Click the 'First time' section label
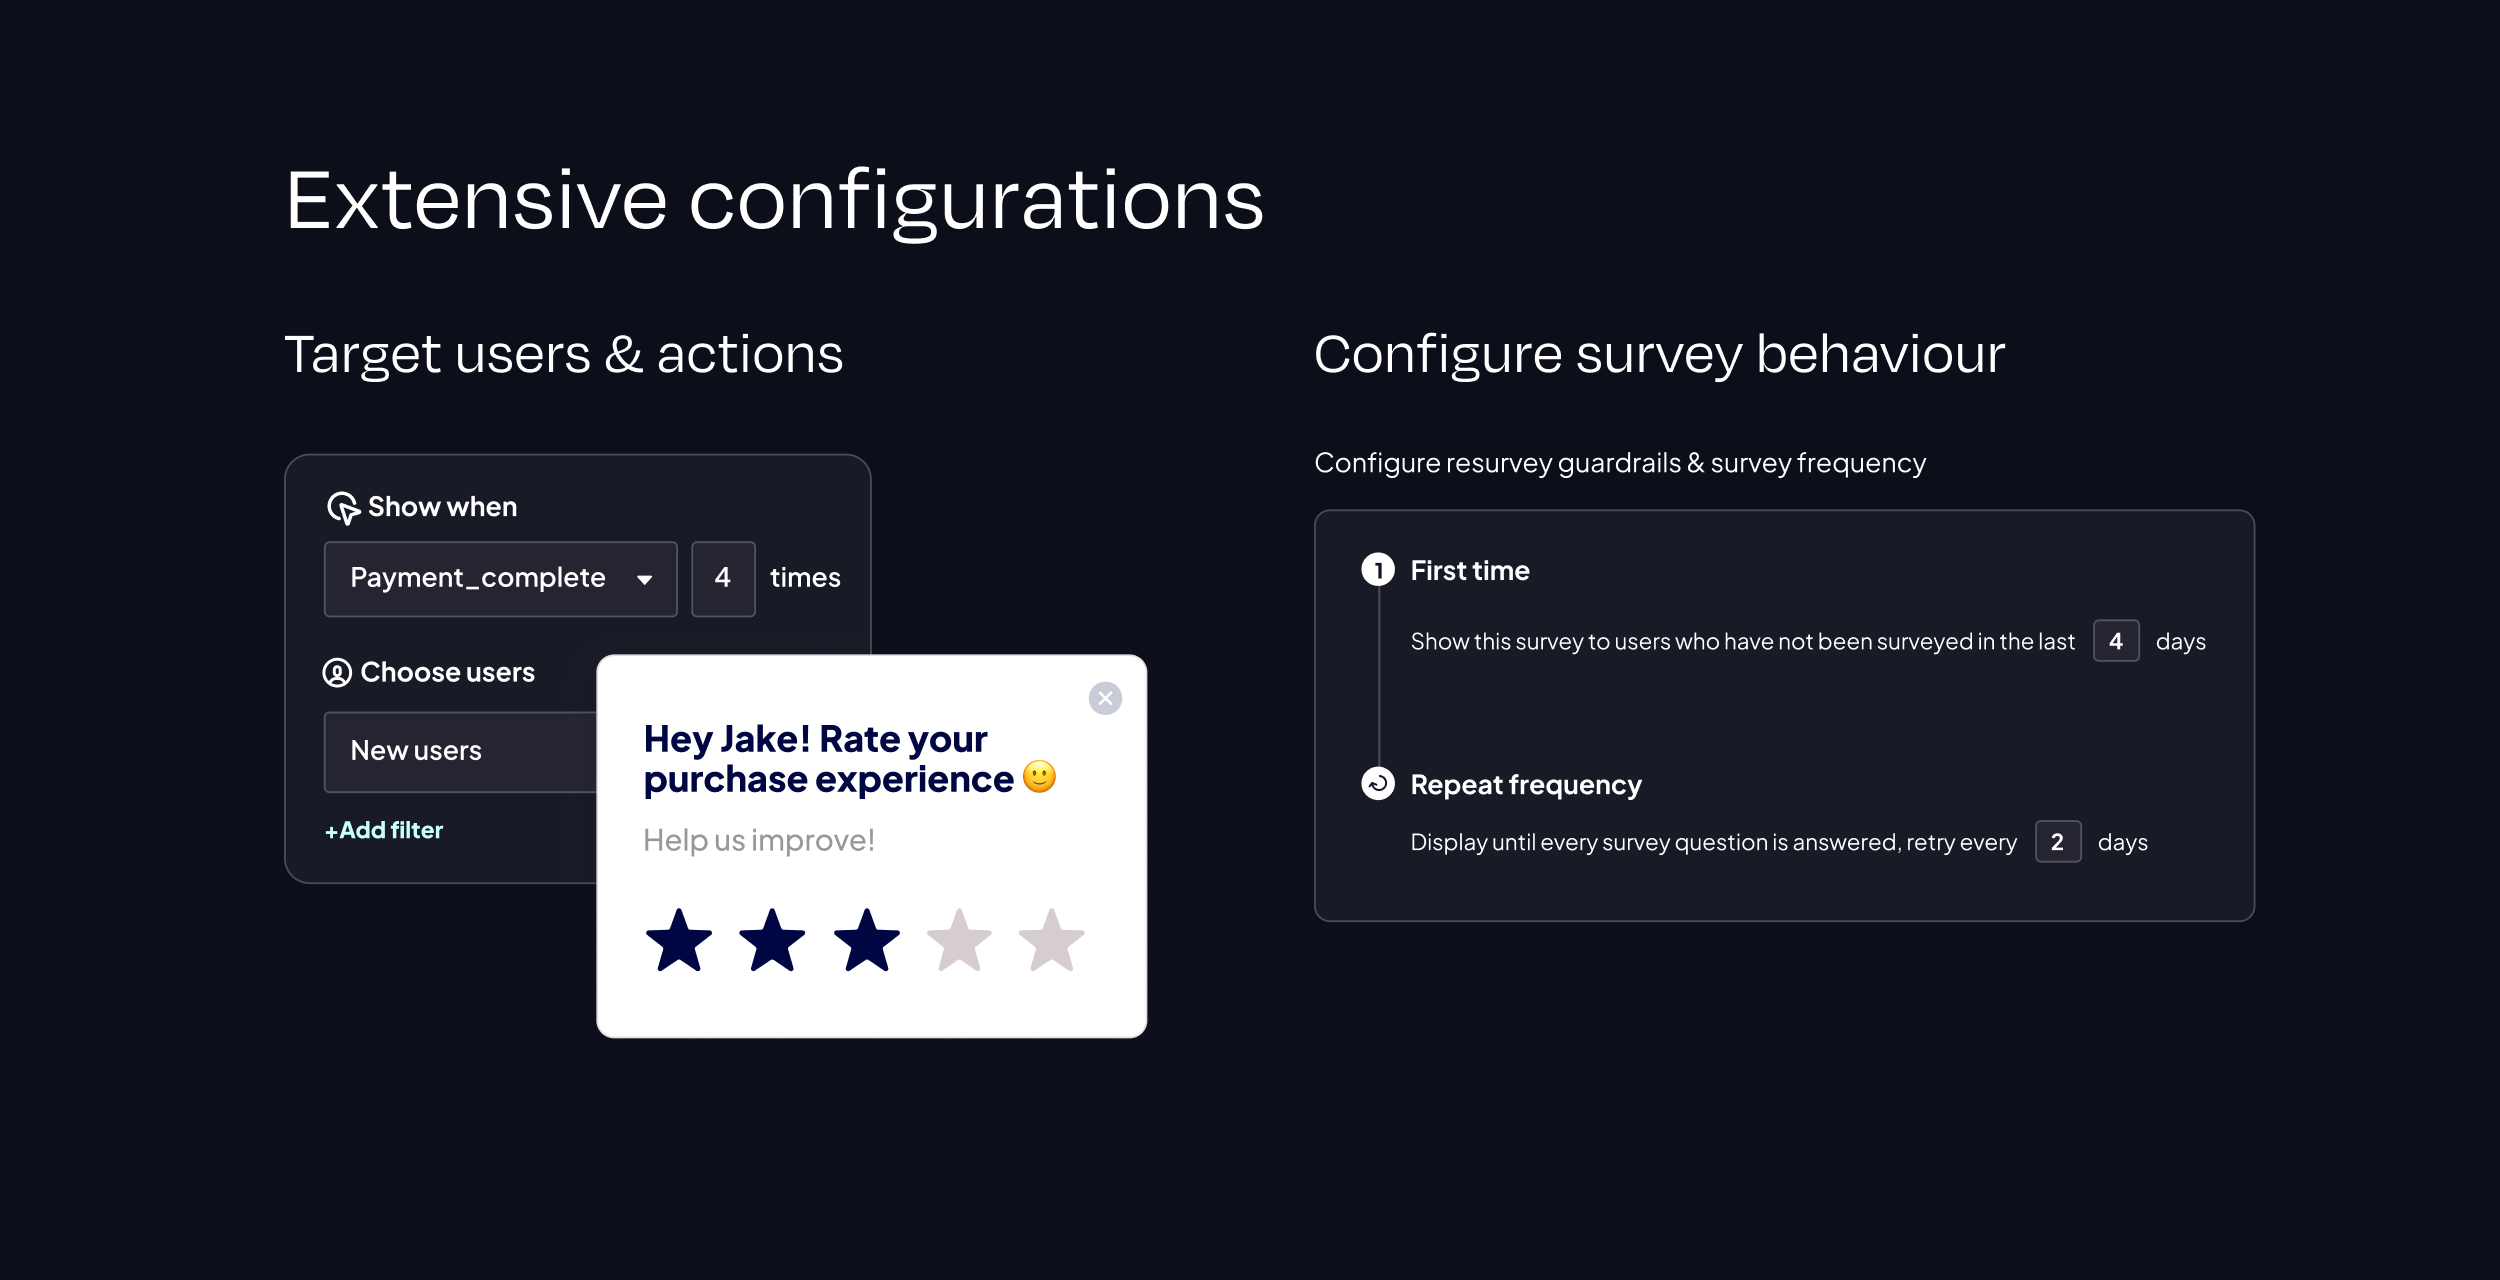Viewport: 2500px width, 1280px height. [x=1469, y=570]
